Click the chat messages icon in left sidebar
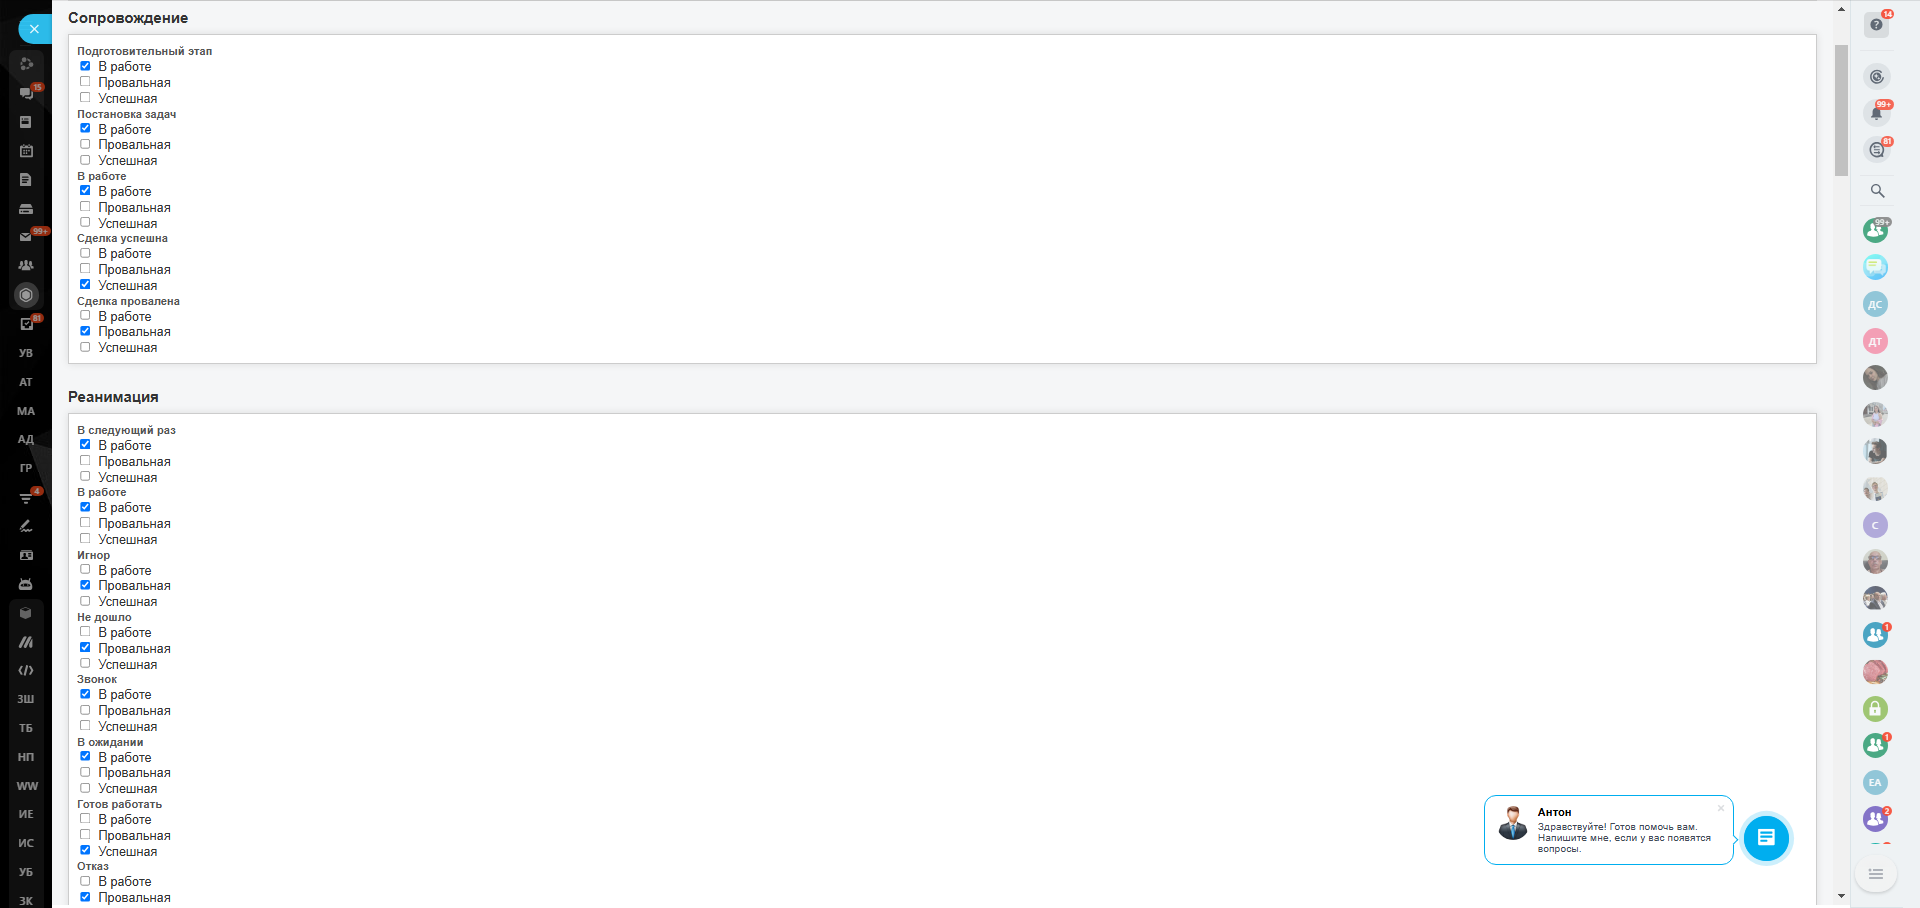The height and width of the screenshot is (908, 1920). pyautogui.click(x=26, y=93)
